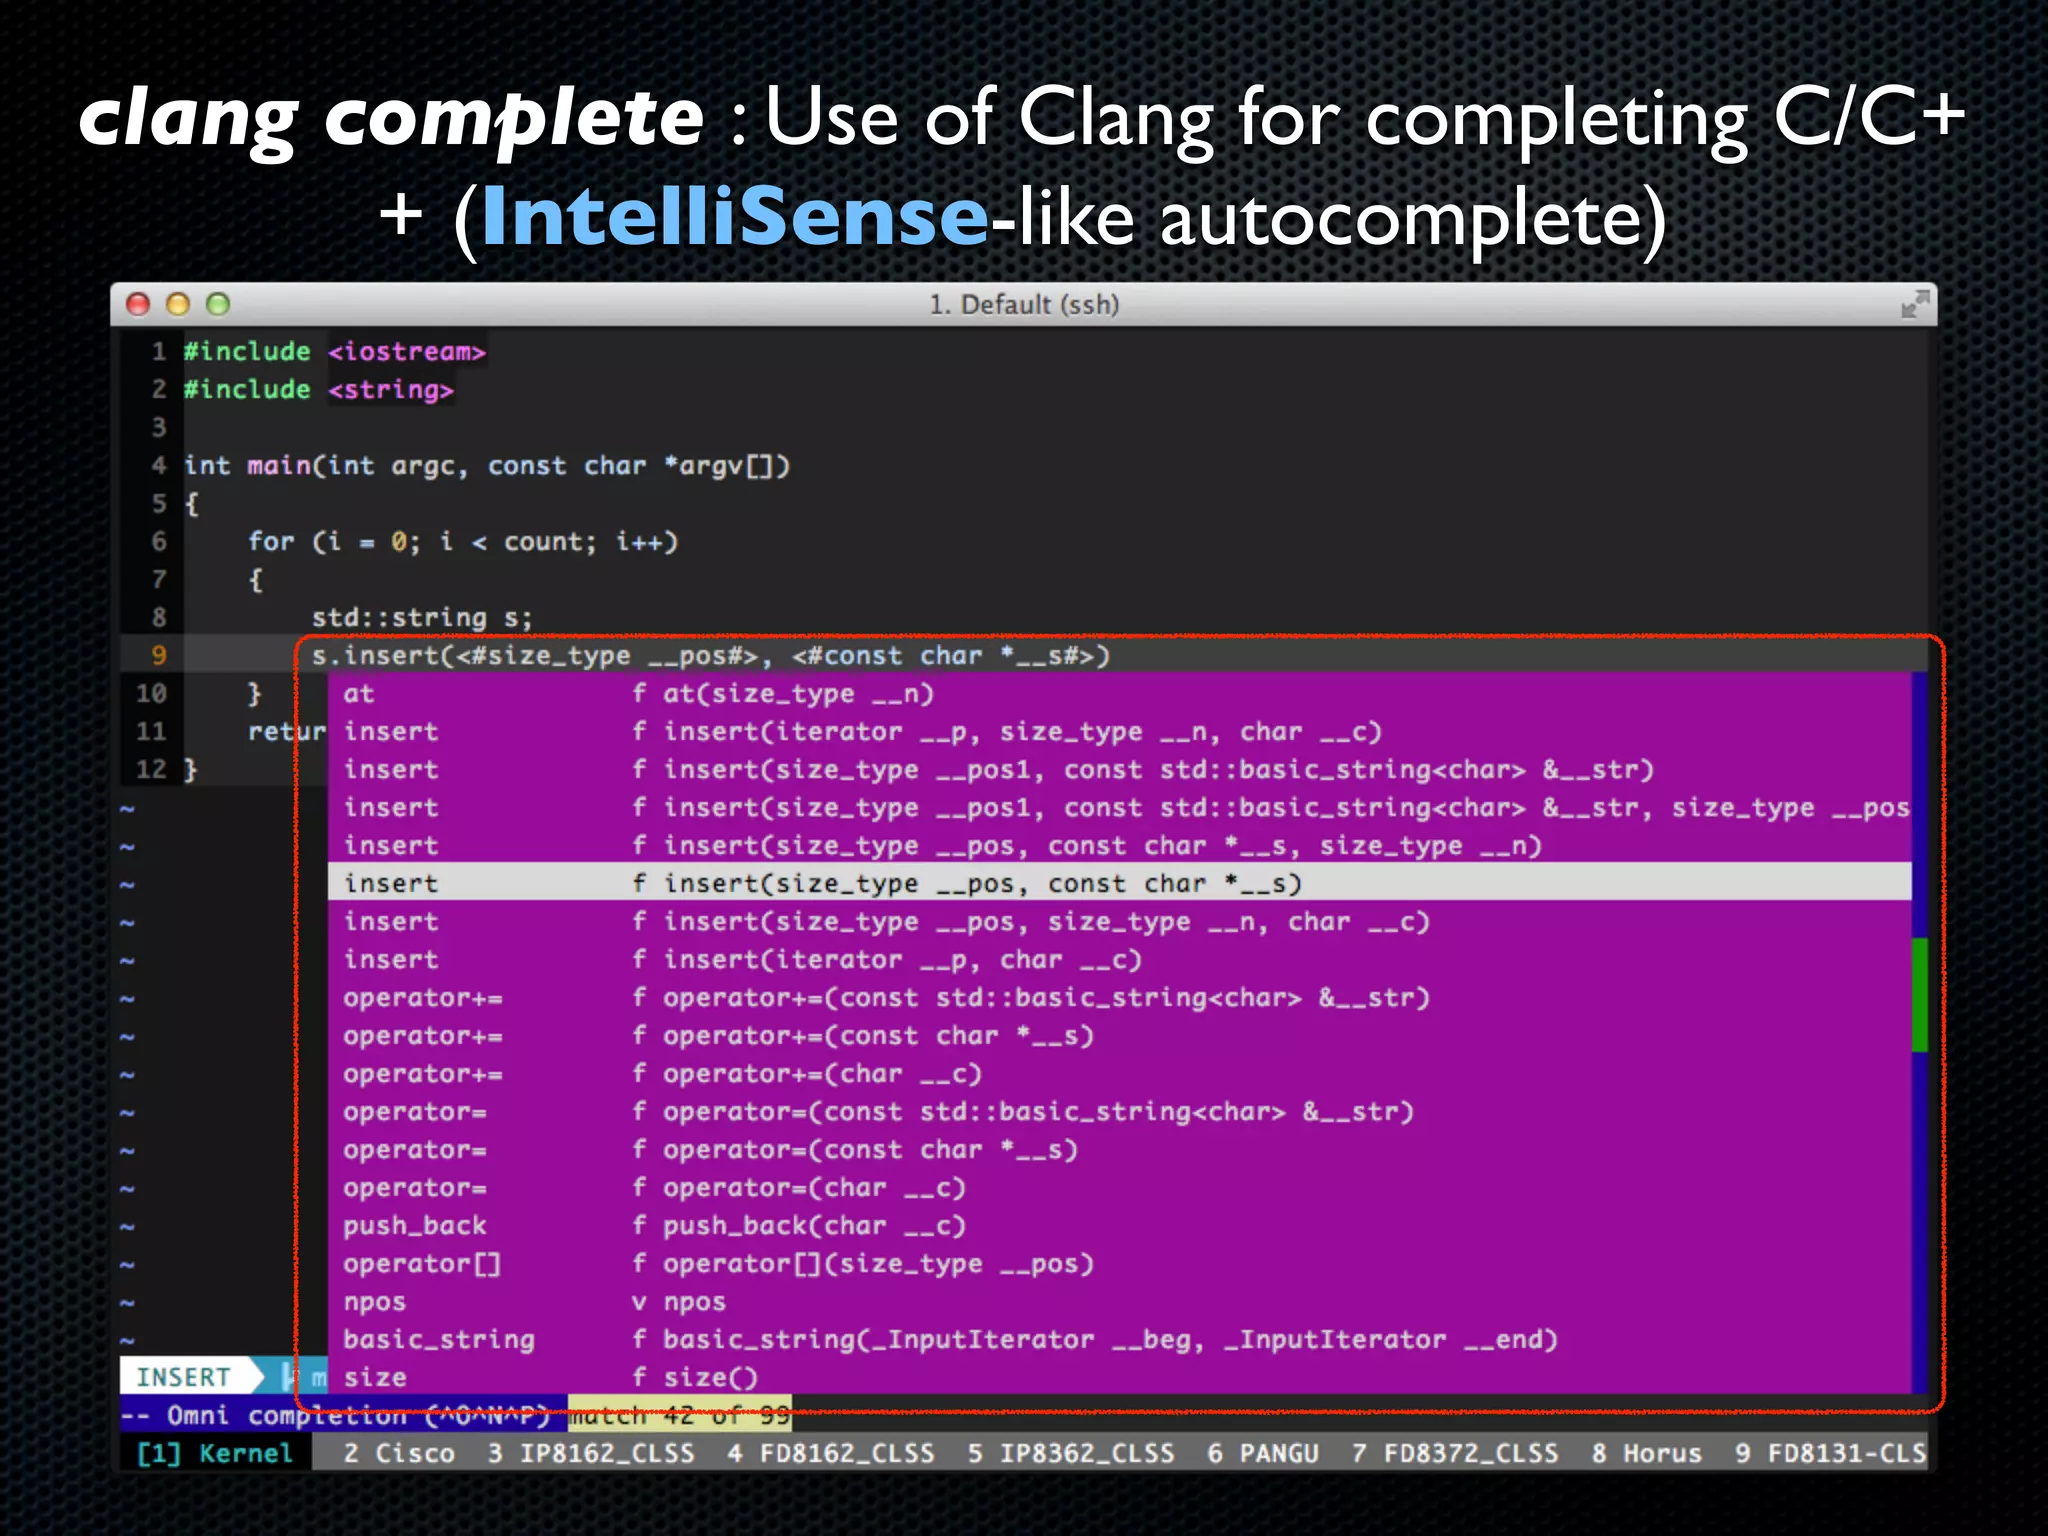Open the 3 IP8162_CLSS tab
The width and height of the screenshot is (2048, 1536).
[591, 1453]
